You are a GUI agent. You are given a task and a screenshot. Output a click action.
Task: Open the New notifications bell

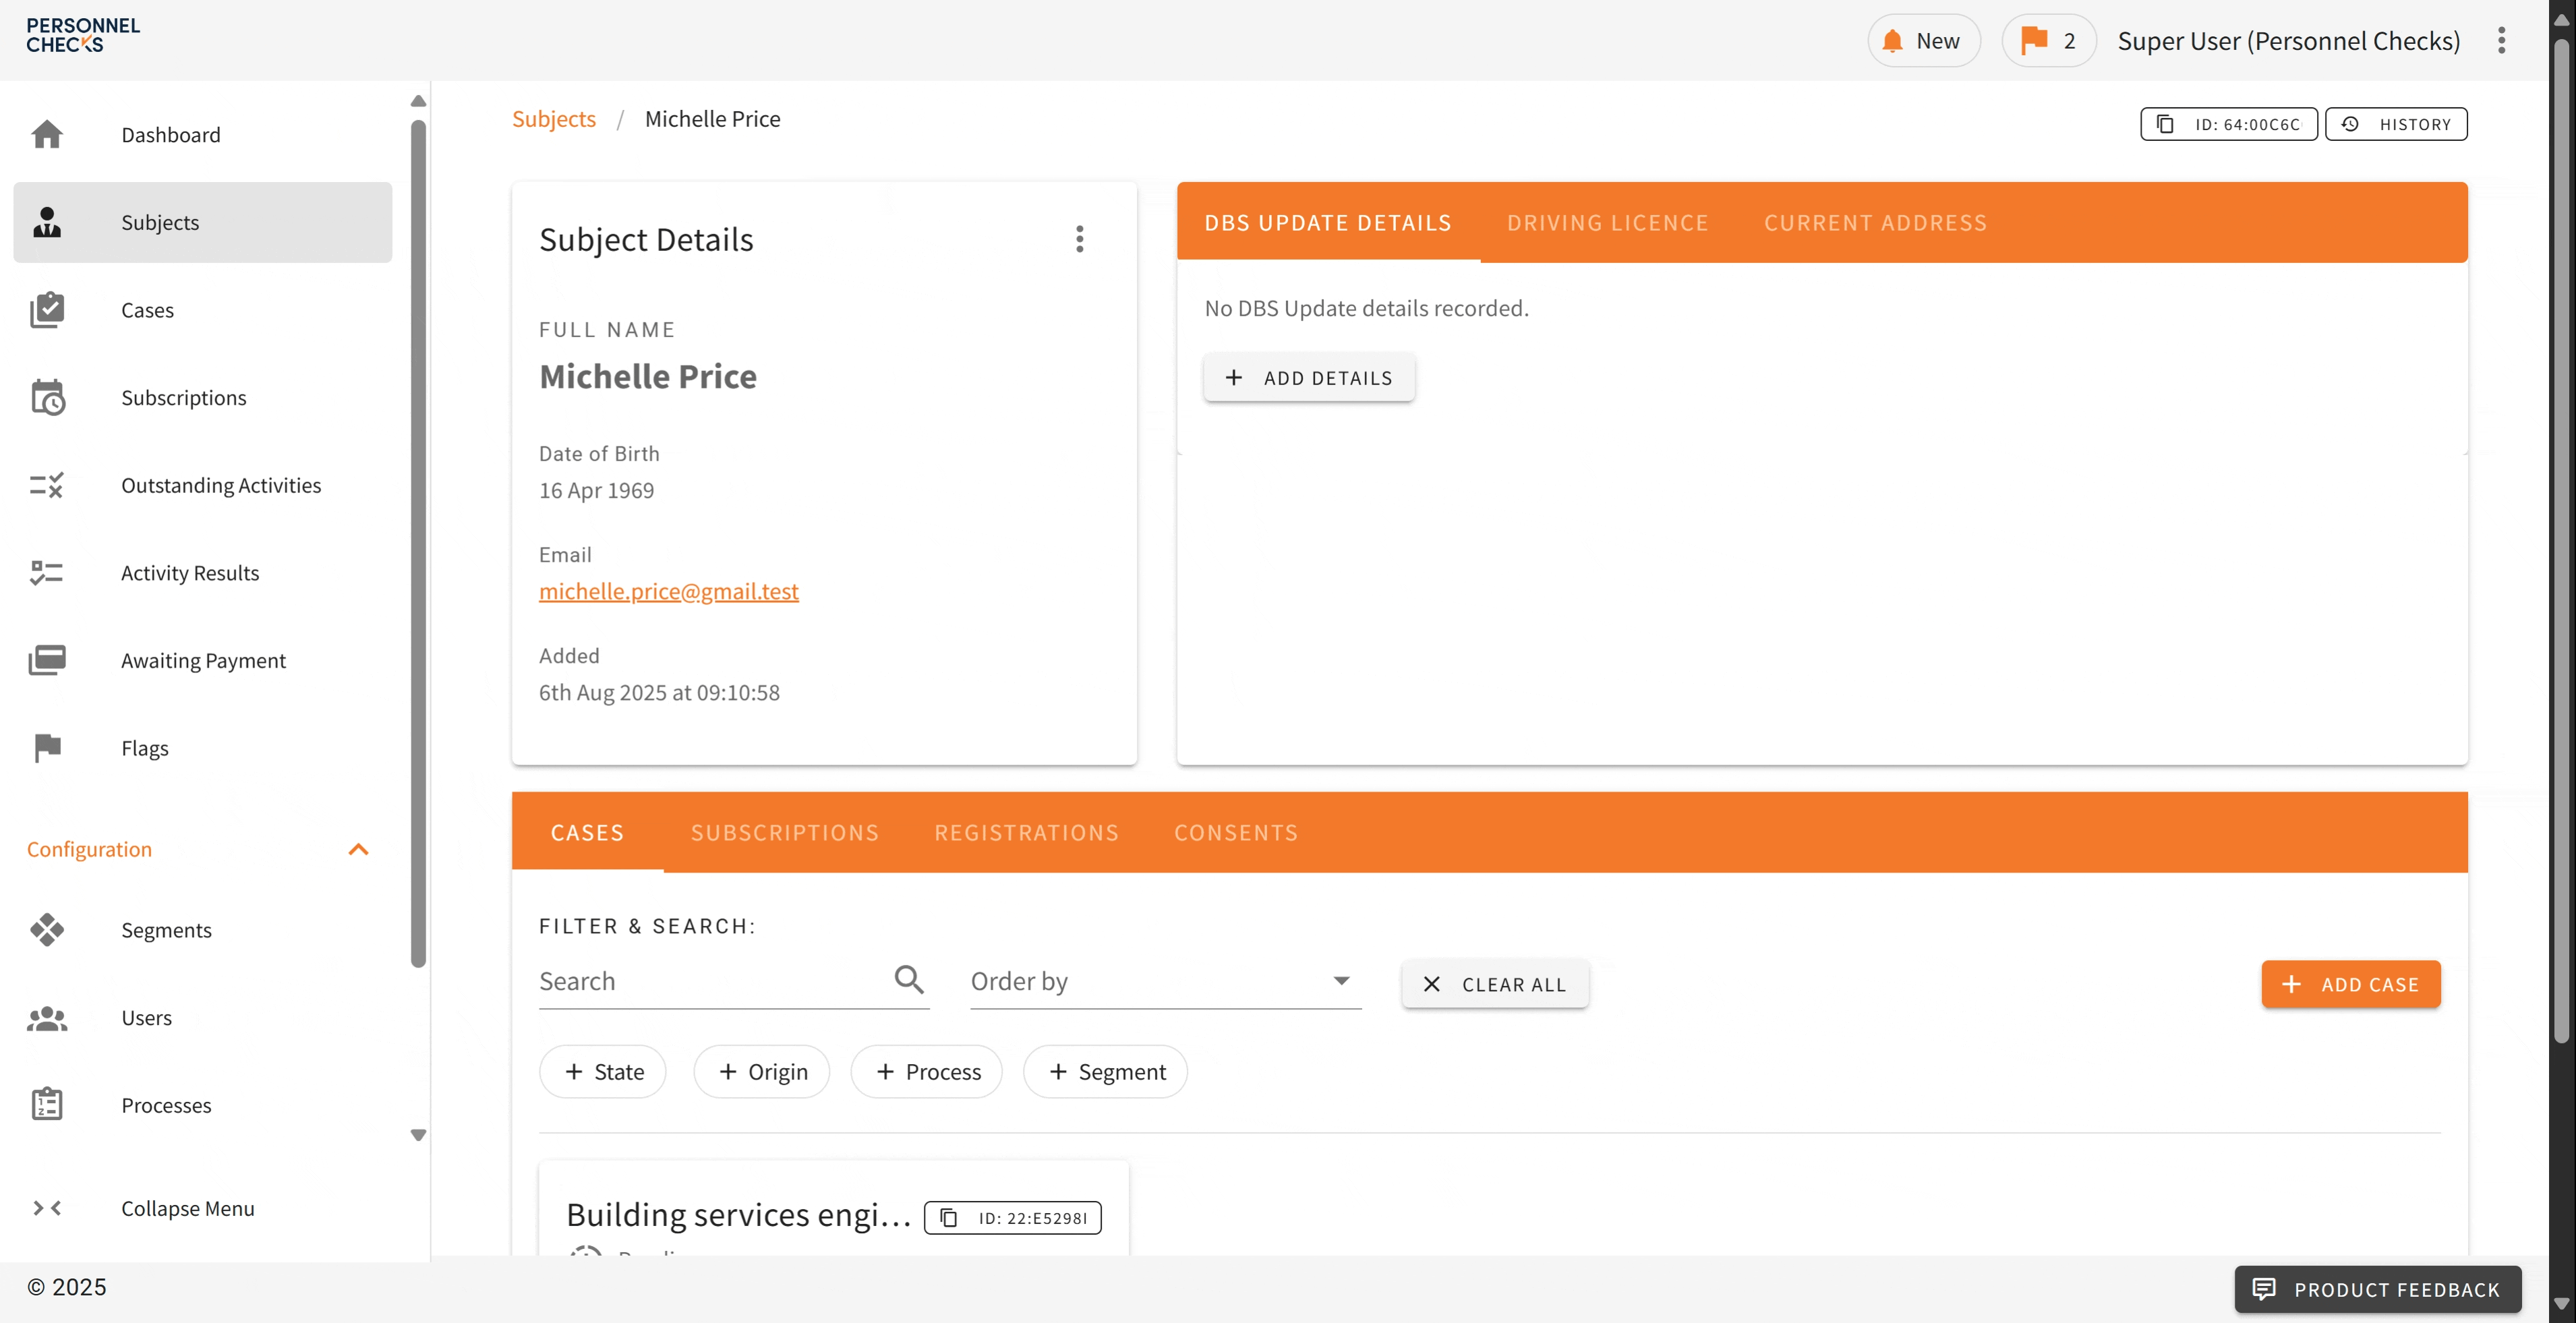coord(1923,41)
